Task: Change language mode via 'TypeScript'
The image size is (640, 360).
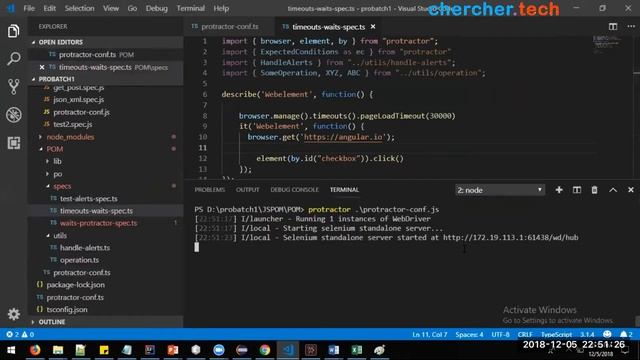Action: 556,334
